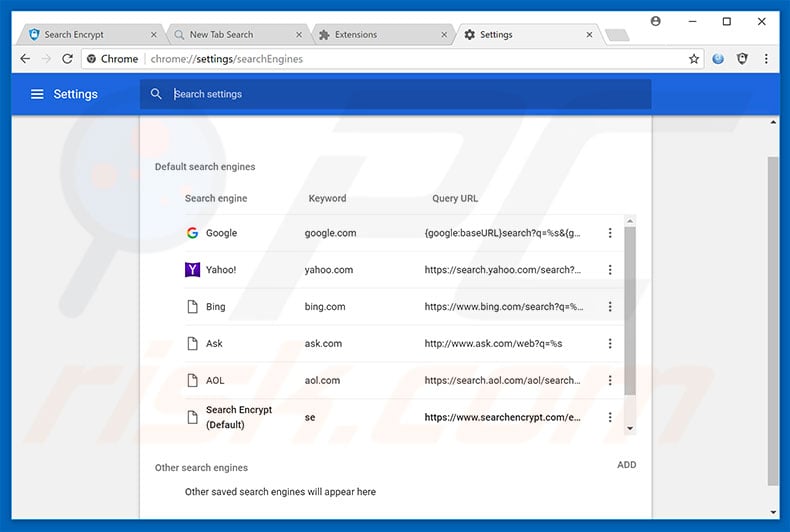Click the Yahoo! purple Y icon
The width and height of the screenshot is (790, 532).
[192, 270]
